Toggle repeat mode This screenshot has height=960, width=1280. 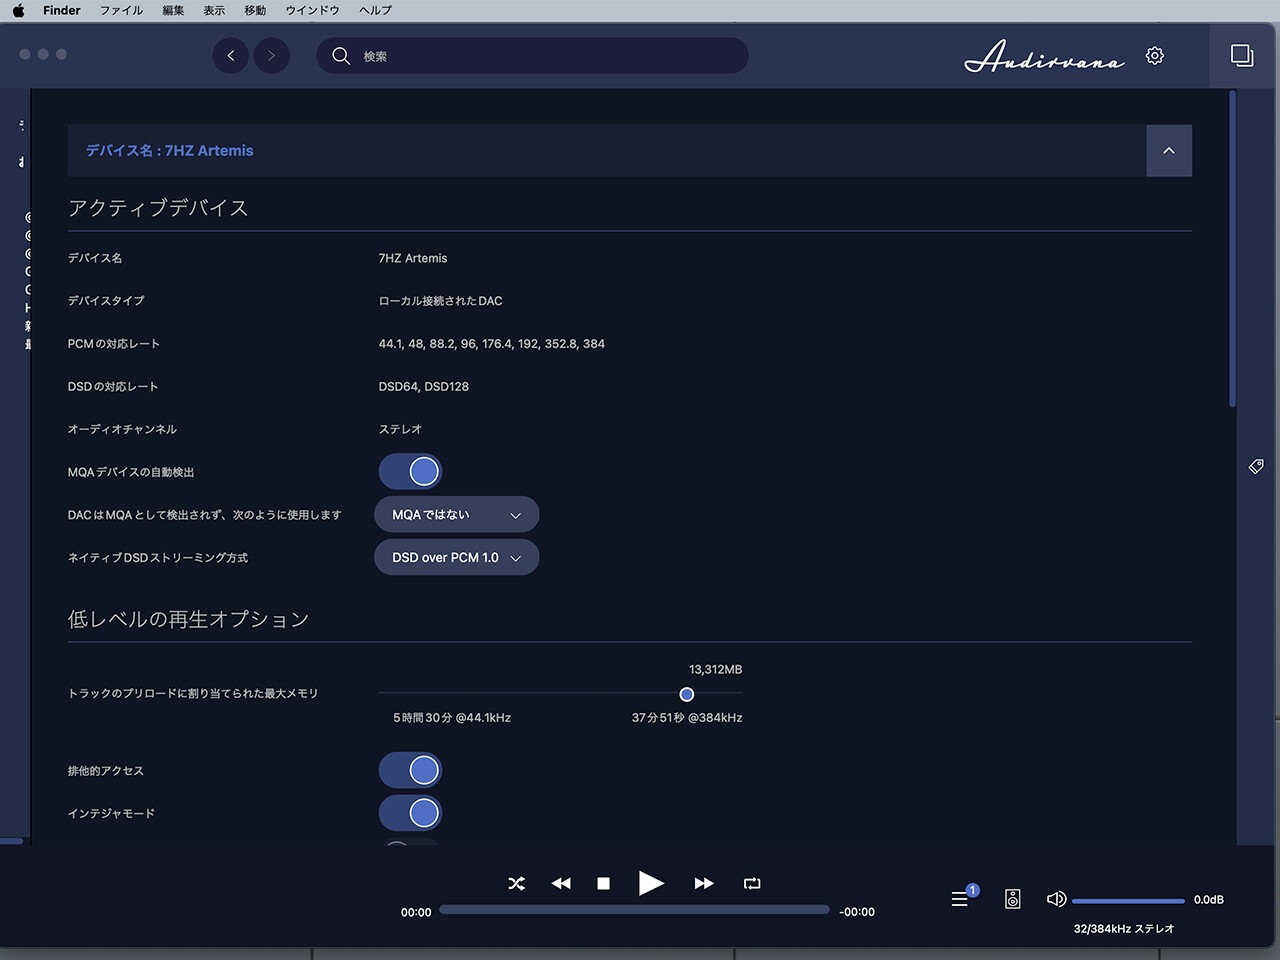click(x=752, y=883)
